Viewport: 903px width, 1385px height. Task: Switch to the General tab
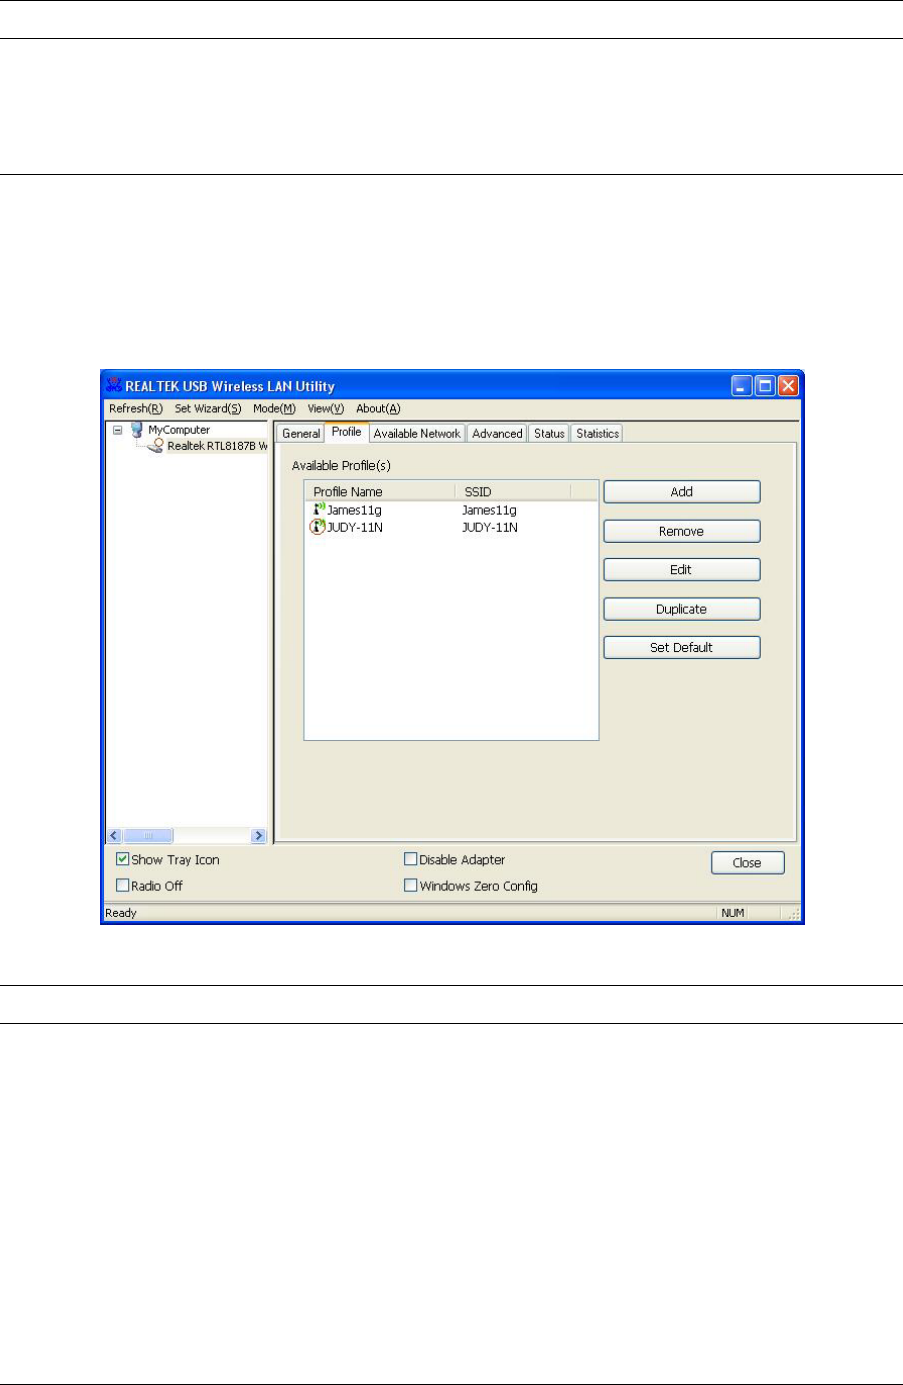coord(301,434)
